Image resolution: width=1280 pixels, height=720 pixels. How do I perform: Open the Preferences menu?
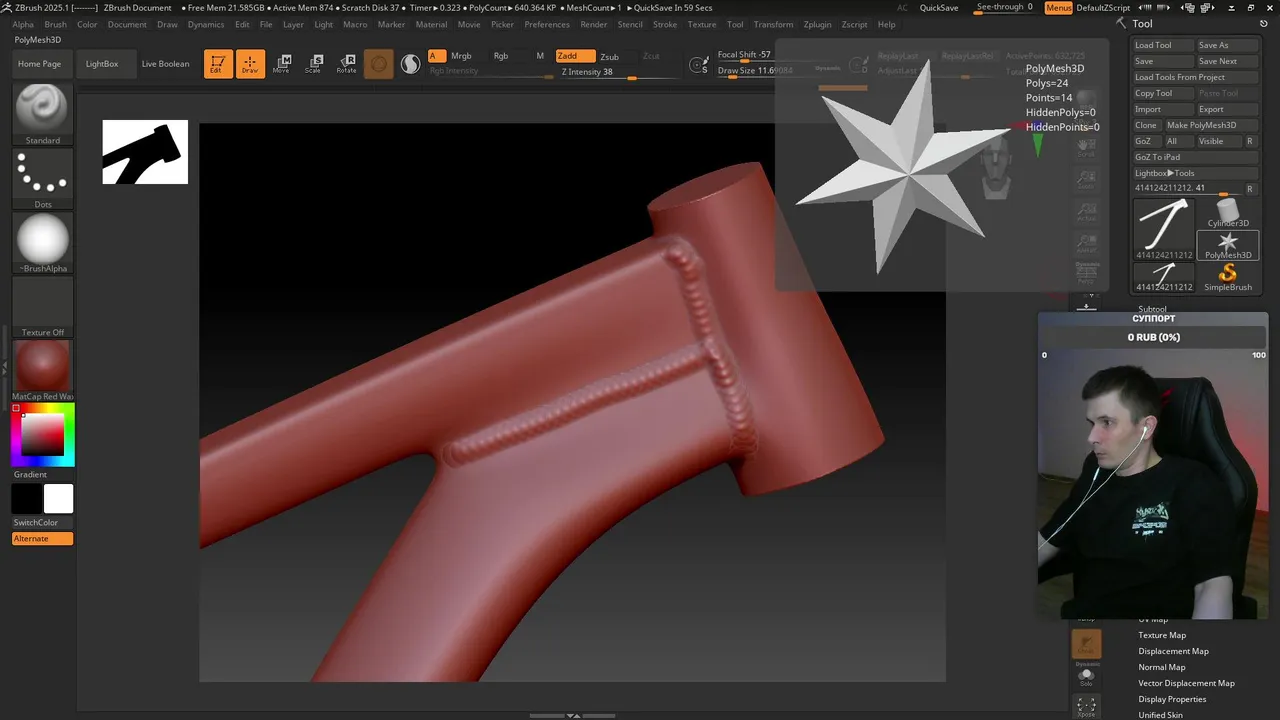point(547,24)
